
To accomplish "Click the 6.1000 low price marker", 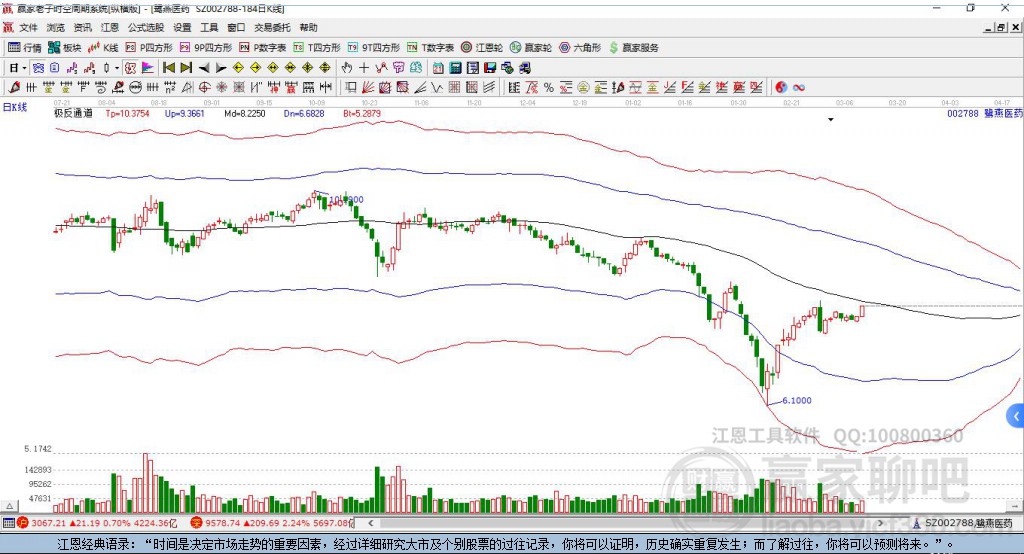I will 797,400.
